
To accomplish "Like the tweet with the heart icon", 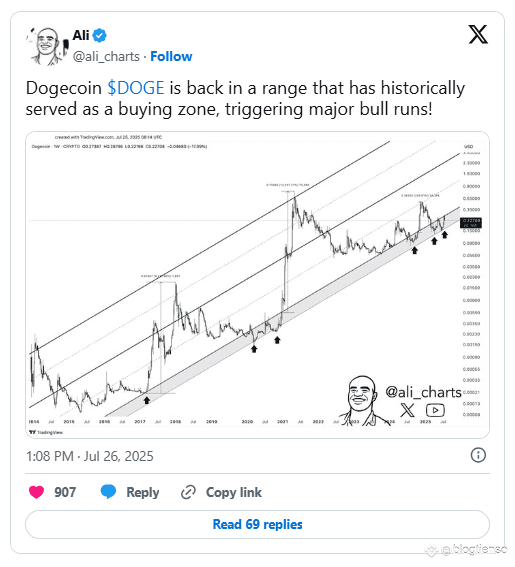I will 36,492.
